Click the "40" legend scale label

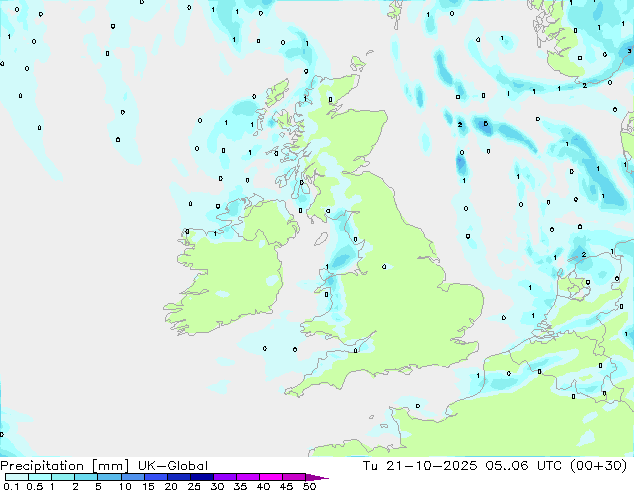click(x=263, y=486)
